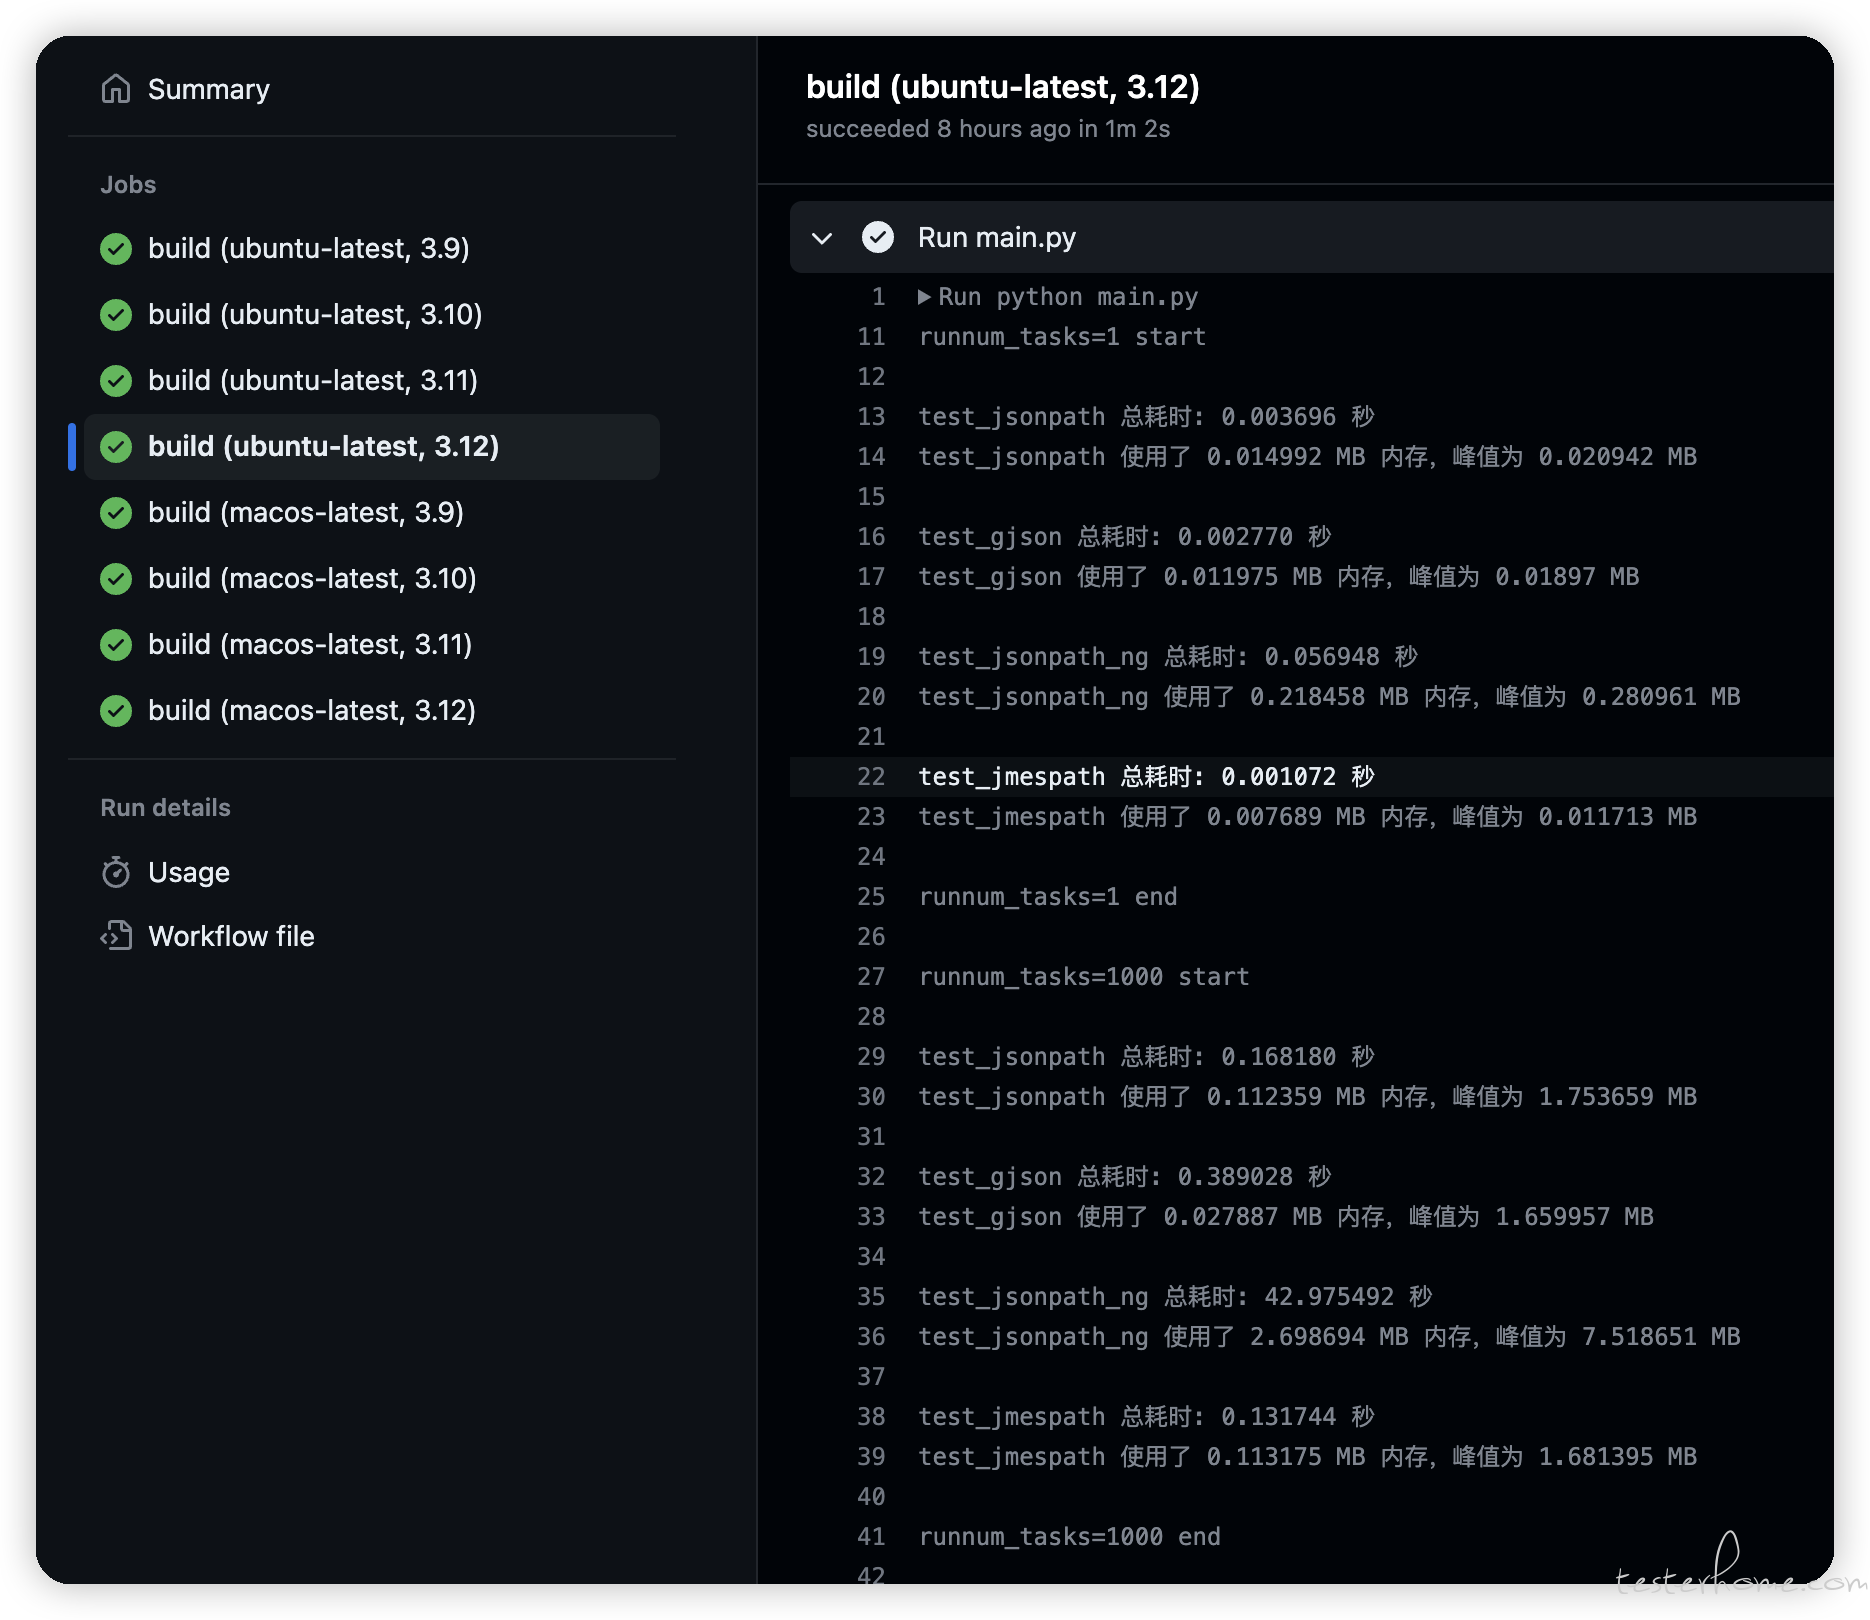Open the build (ubuntu-latest, 3.11) job
Image resolution: width=1870 pixels, height=1620 pixels.
pos(312,380)
